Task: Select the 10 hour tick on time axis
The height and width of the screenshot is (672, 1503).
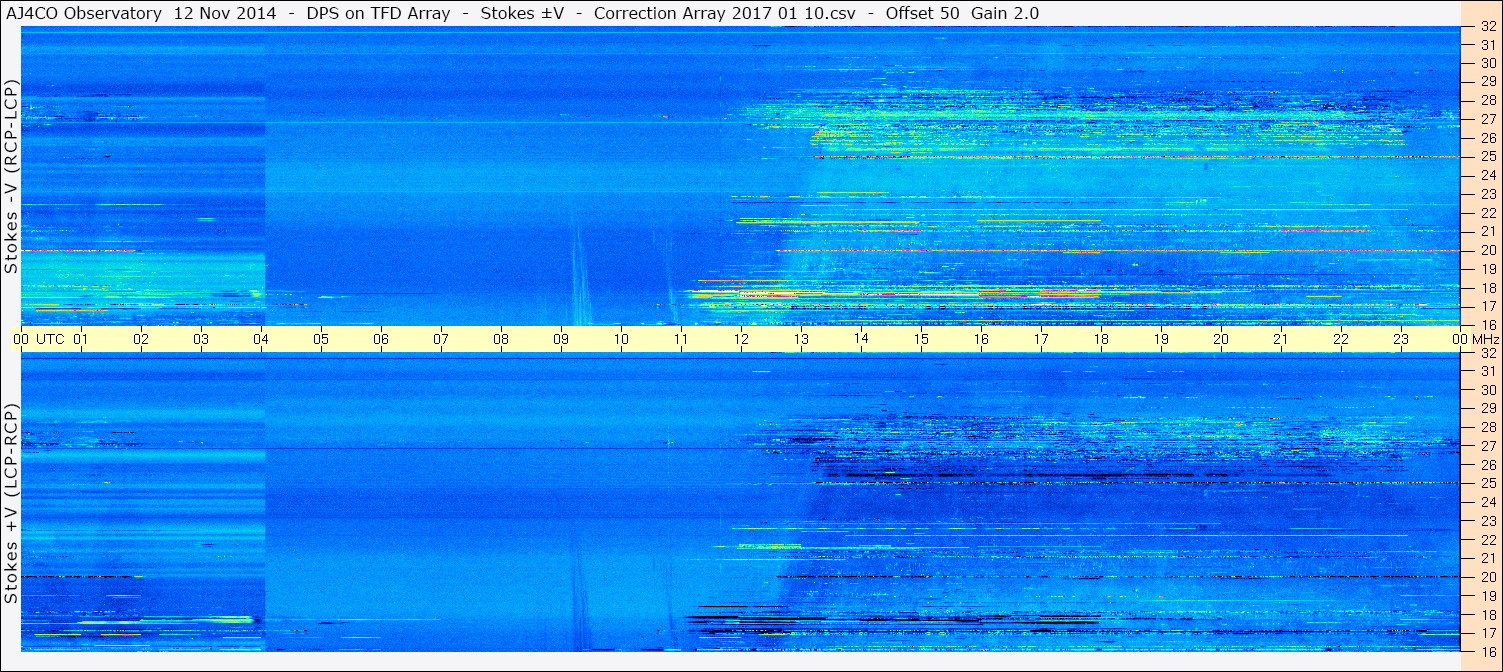Action: click(621, 339)
